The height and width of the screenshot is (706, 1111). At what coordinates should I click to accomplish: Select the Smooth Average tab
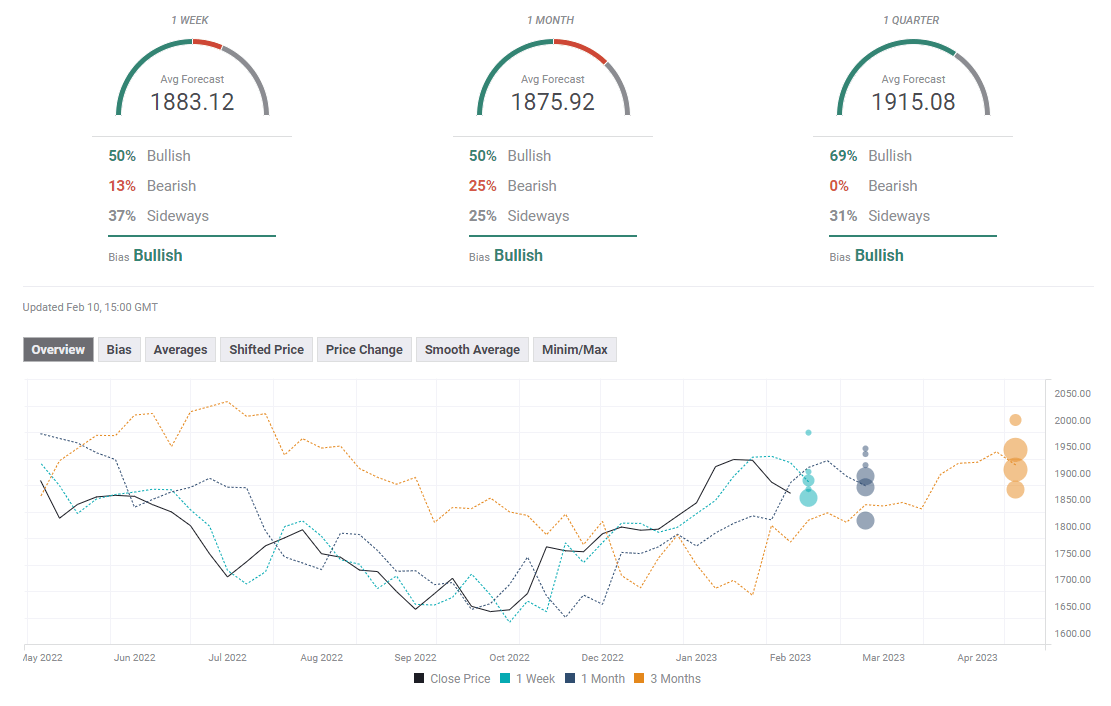pyautogui.click(x=472, y=349)
